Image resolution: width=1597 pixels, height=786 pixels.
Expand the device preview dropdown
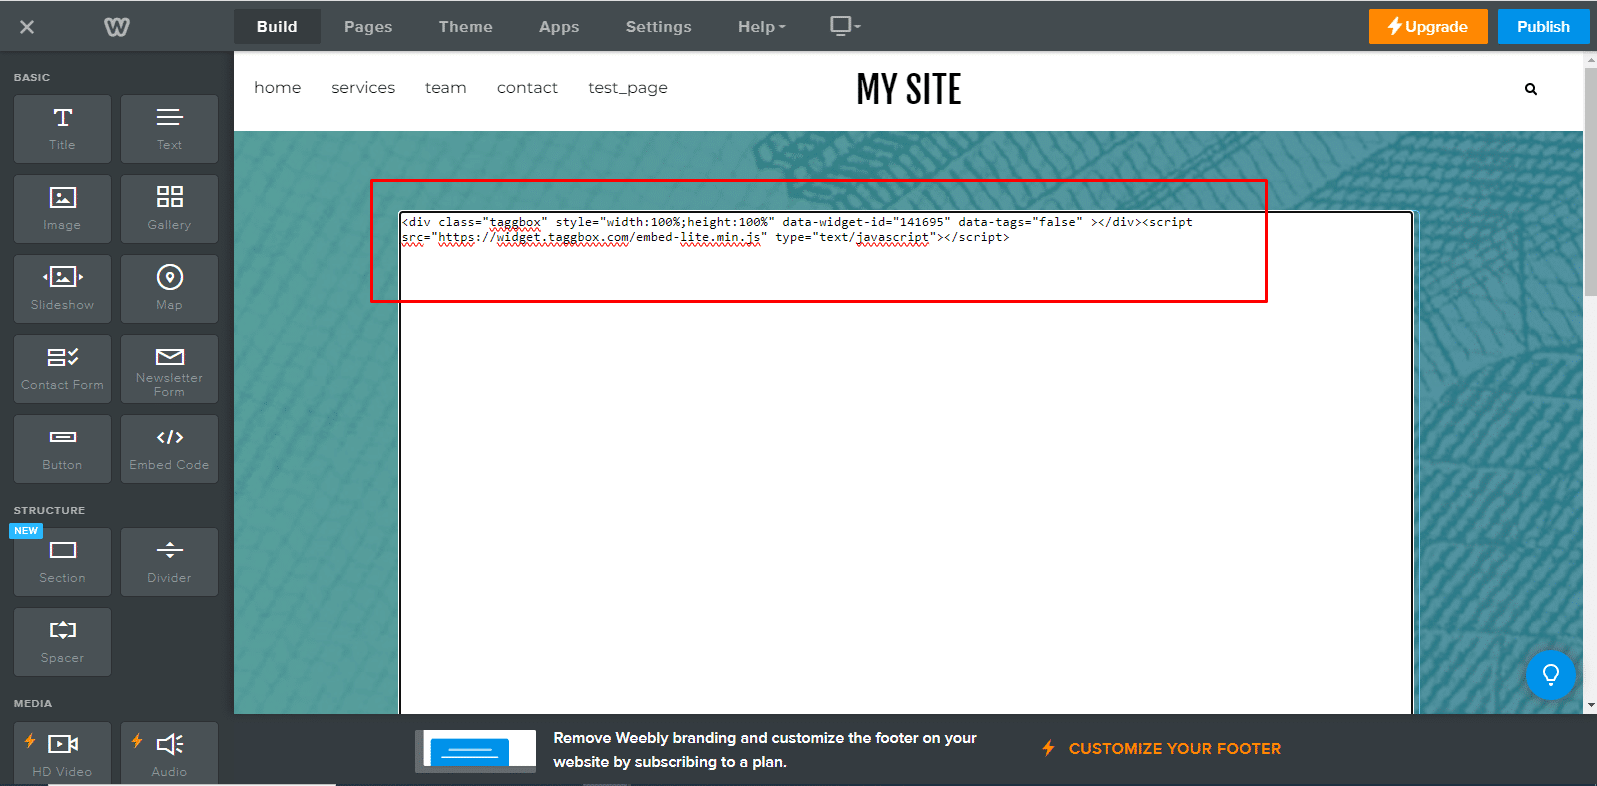(x=845, y=26)
